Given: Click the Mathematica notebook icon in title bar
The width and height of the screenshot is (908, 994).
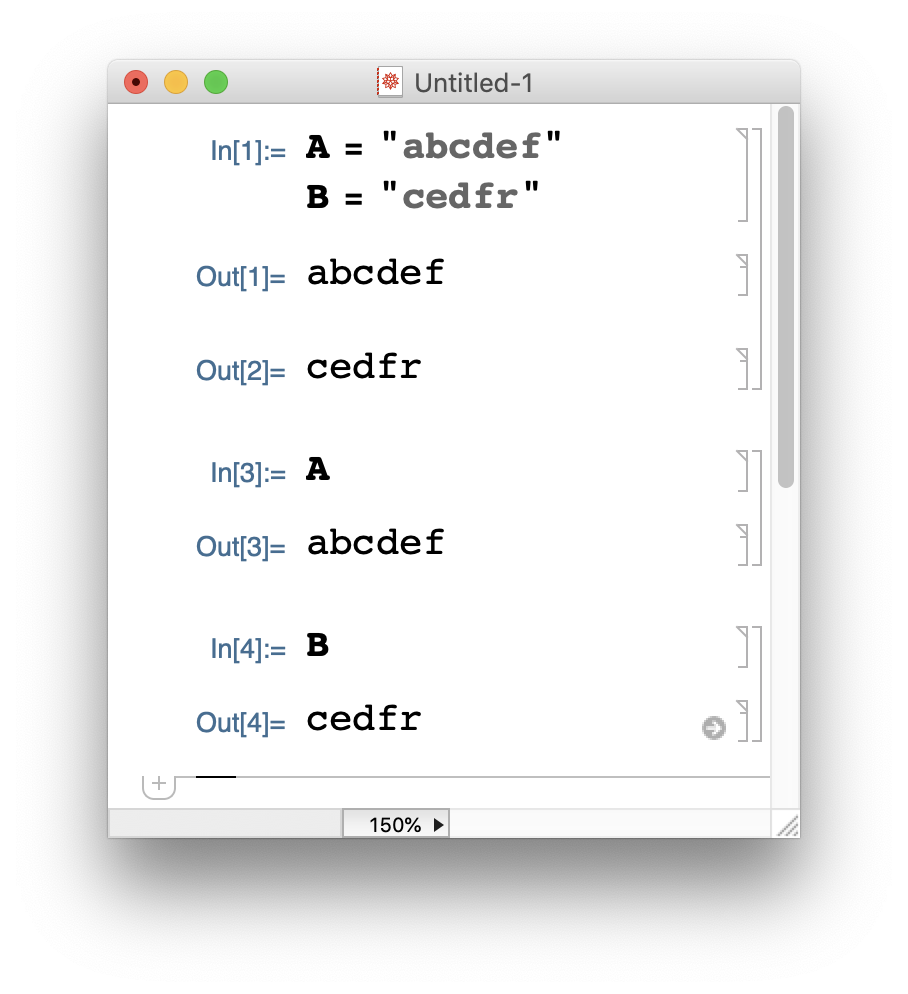Looking at the screenshot, I should [389, 82].
